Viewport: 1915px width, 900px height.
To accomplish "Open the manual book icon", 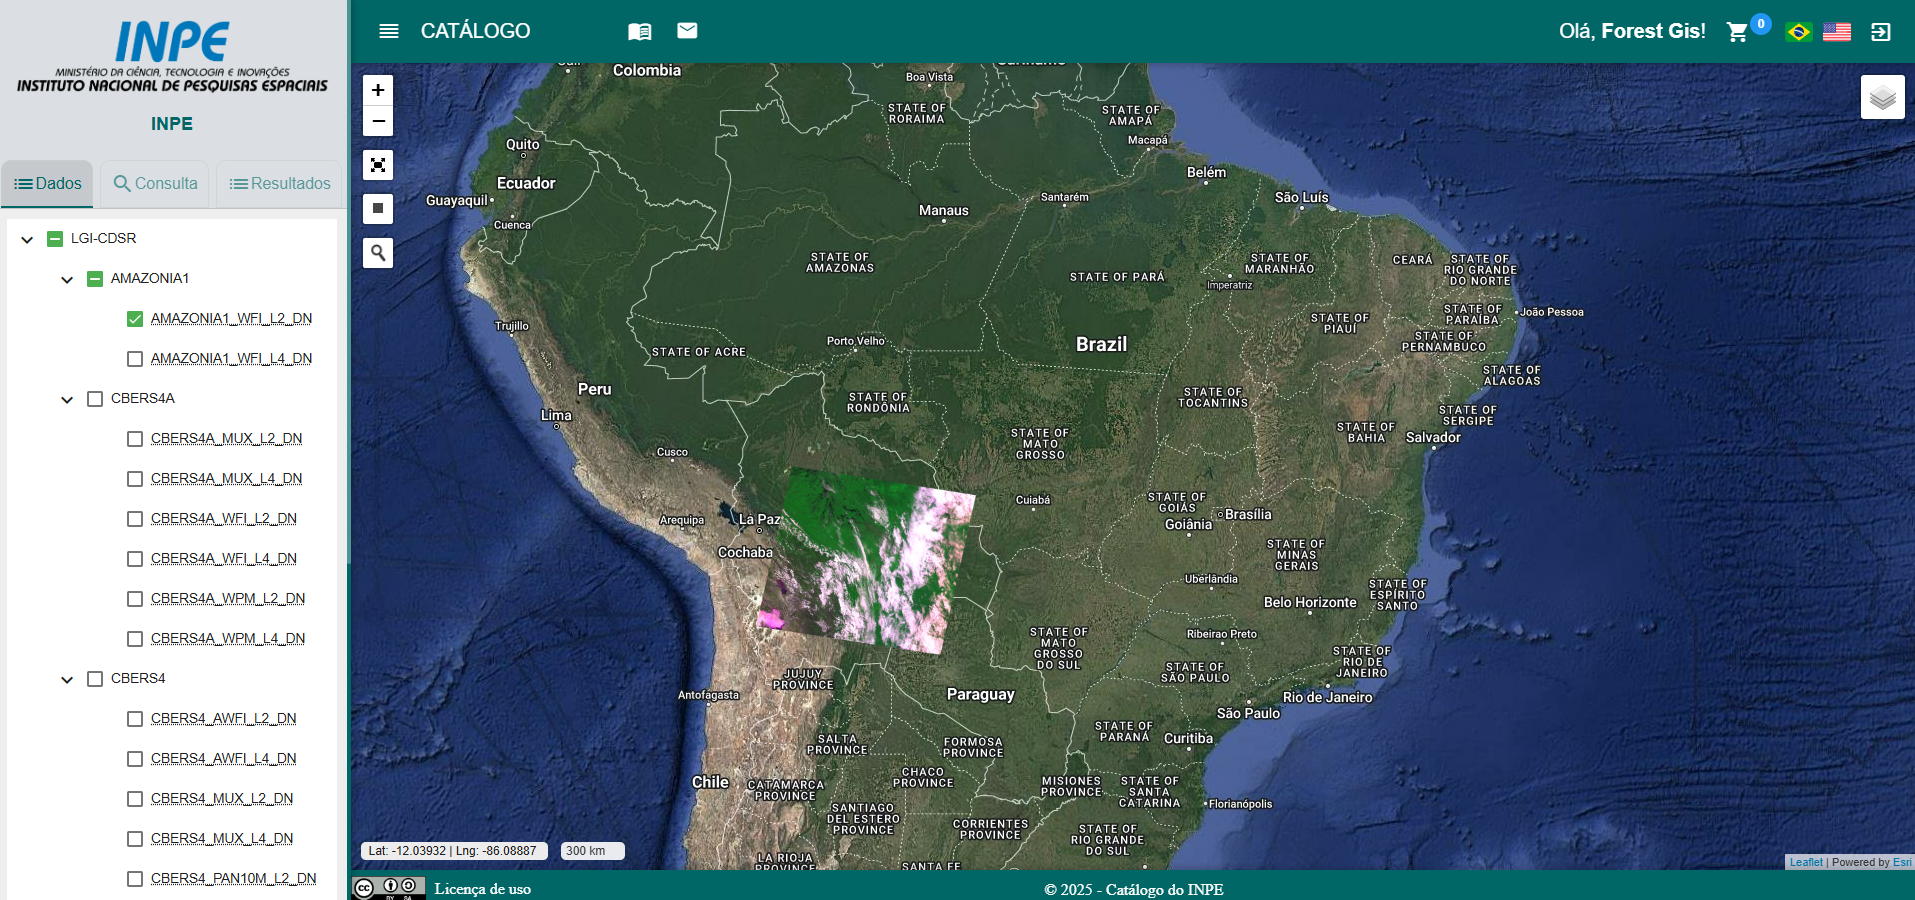I will pyautogui.click(x=639, y=31).
